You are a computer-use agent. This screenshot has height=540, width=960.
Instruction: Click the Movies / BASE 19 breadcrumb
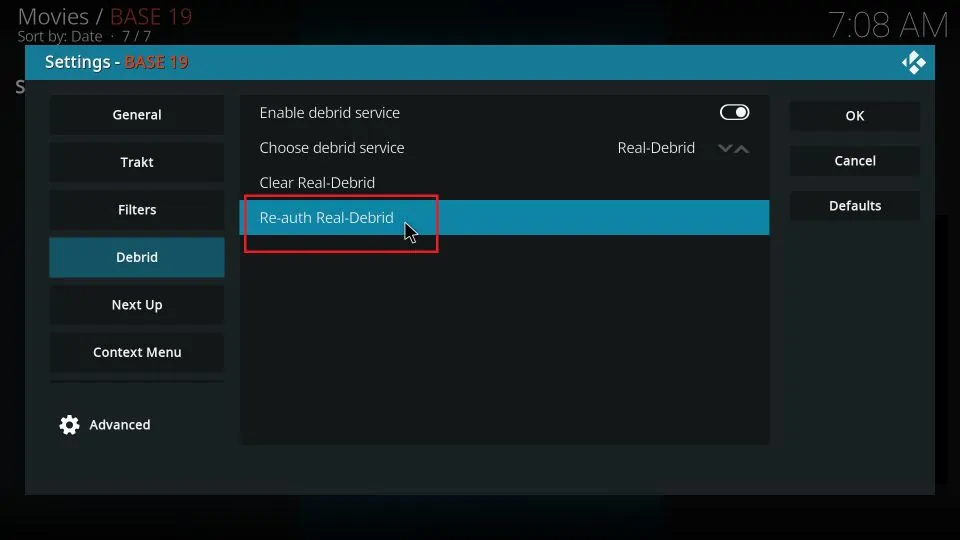105,16
